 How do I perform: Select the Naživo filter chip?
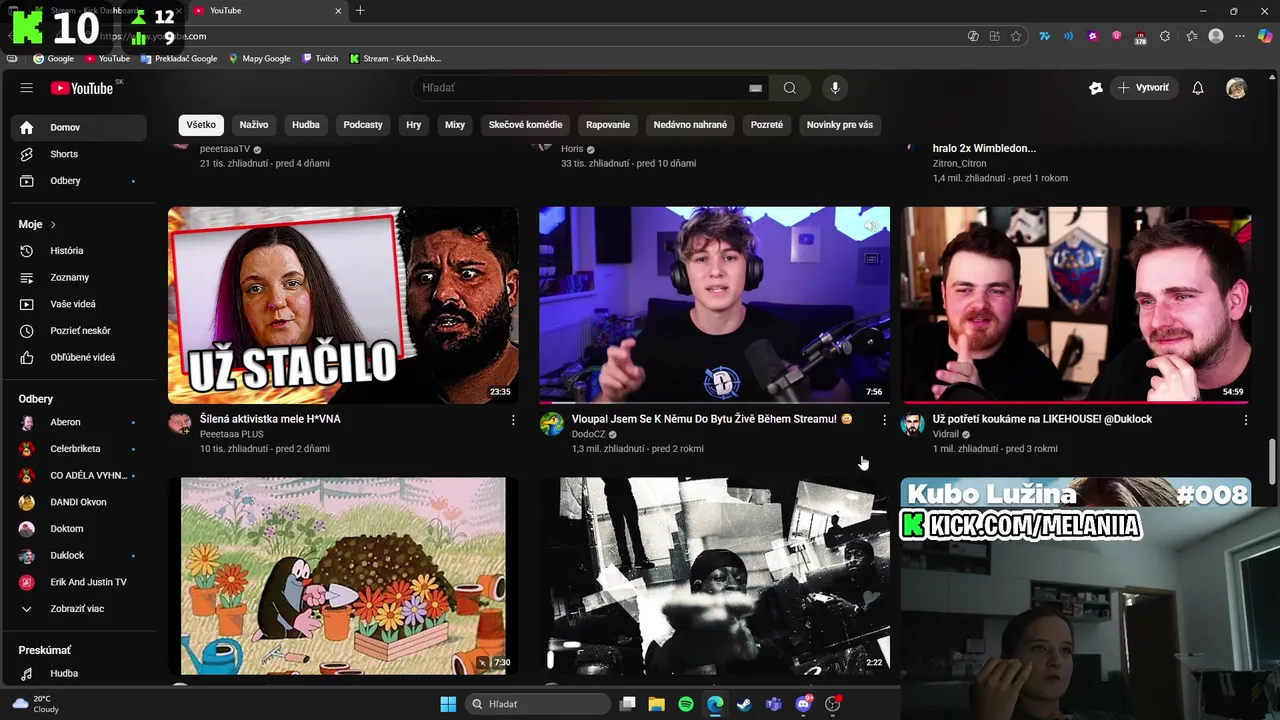(254, 125)
